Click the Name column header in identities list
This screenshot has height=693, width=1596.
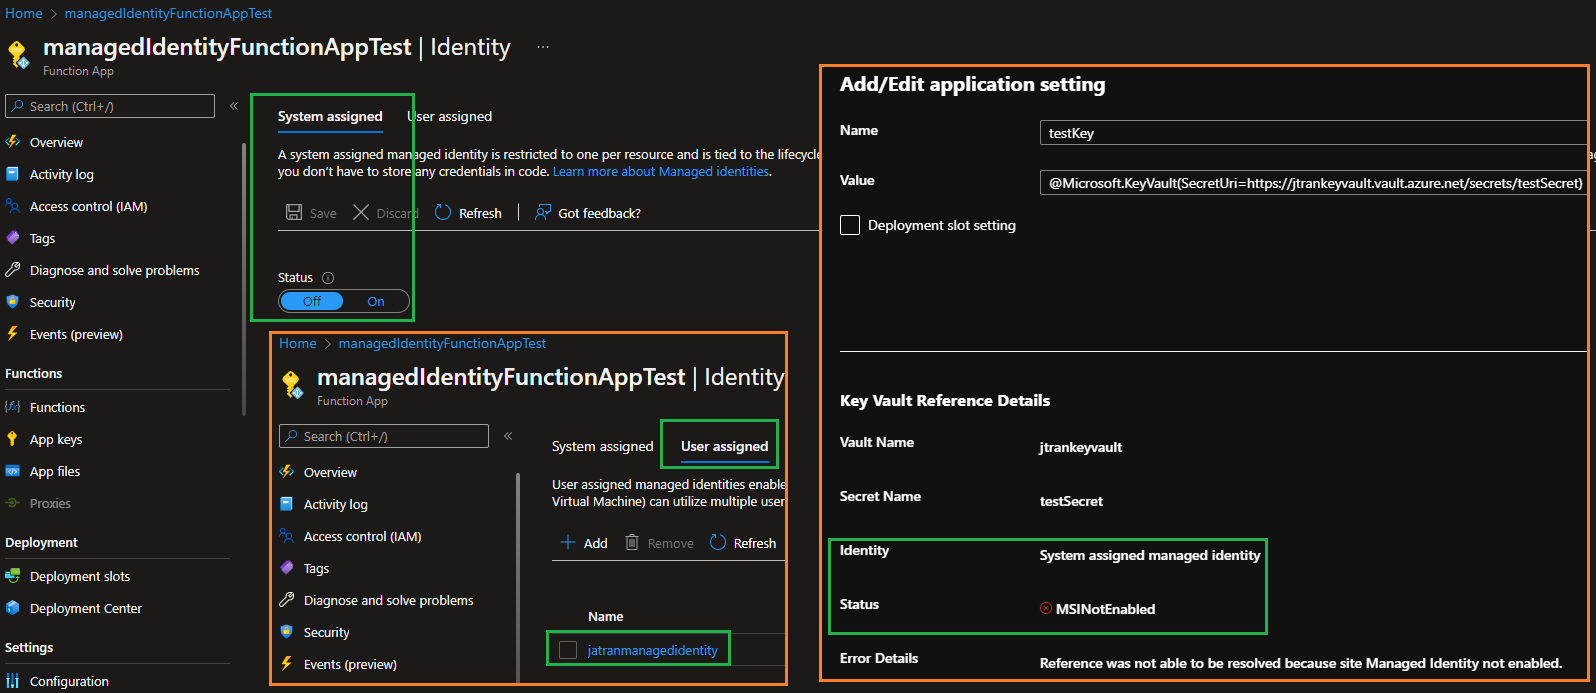click(x=606, y=616)
